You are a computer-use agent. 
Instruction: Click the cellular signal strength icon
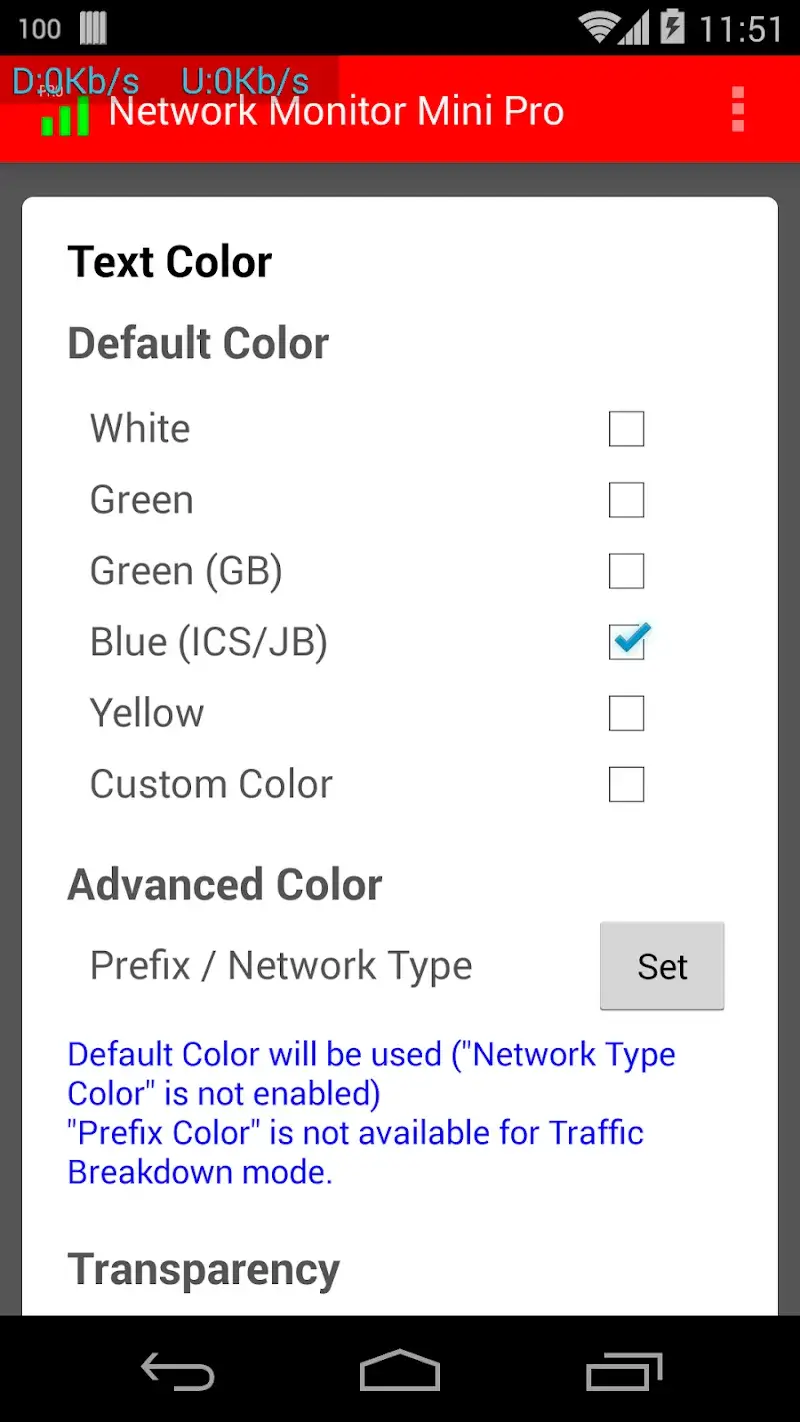(634, 28)
